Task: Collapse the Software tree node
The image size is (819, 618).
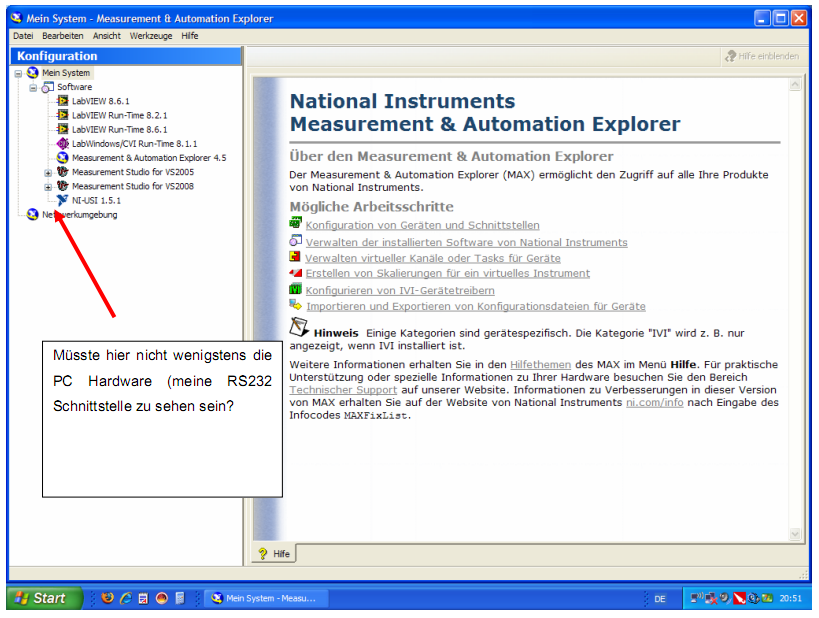Action: [33, 88]
